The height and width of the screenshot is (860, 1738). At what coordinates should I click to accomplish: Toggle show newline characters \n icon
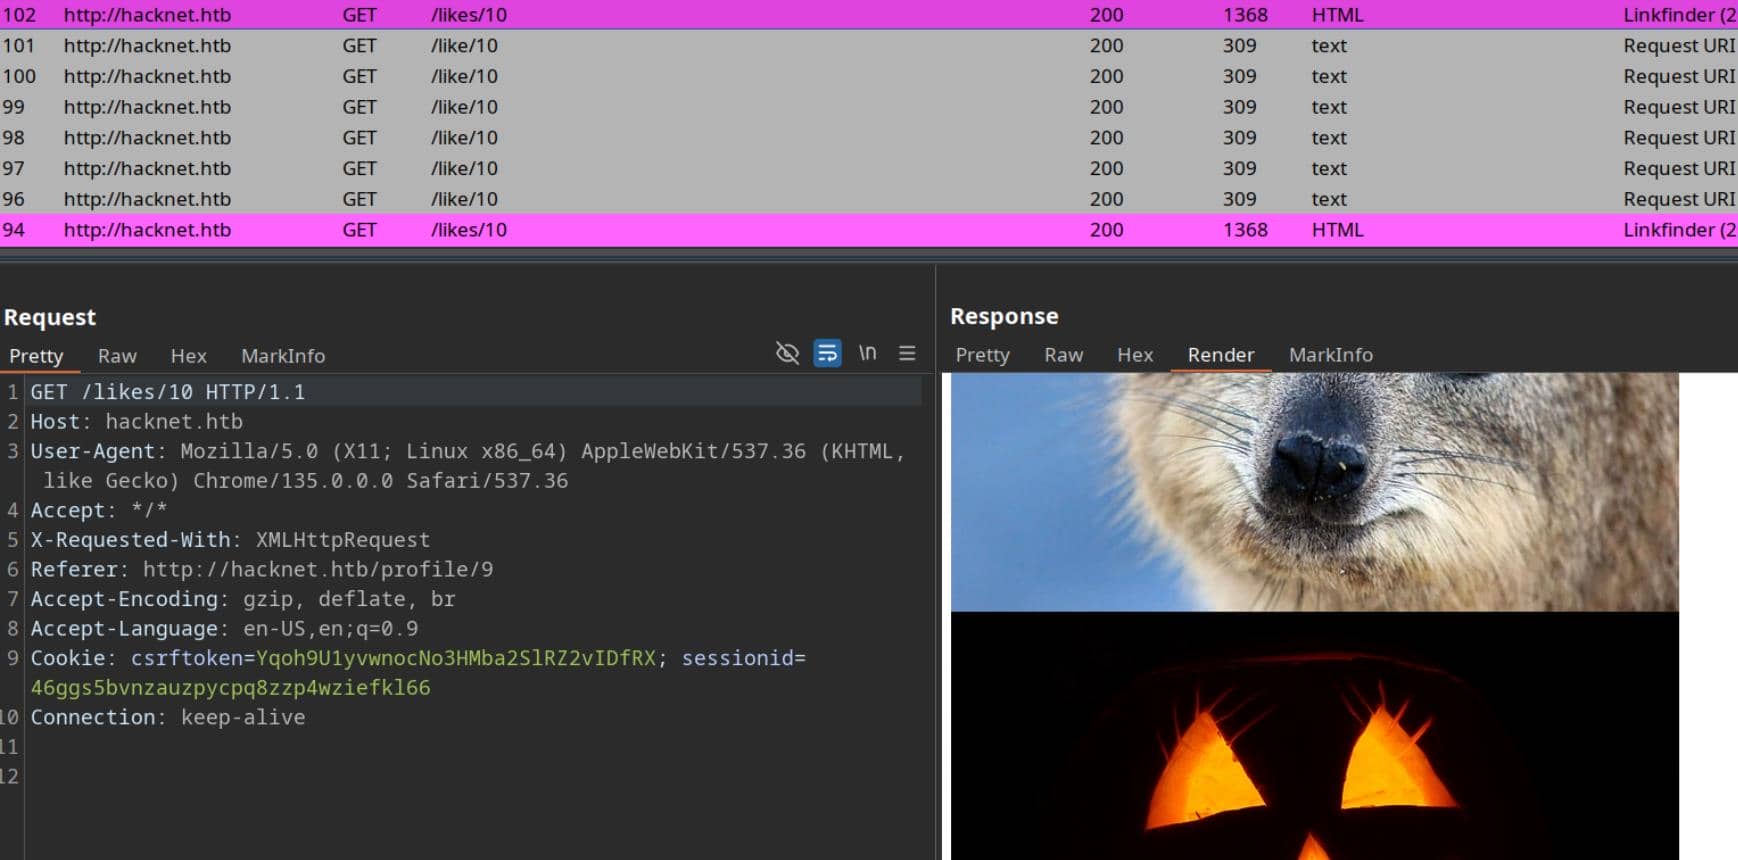tap(867, 353)
